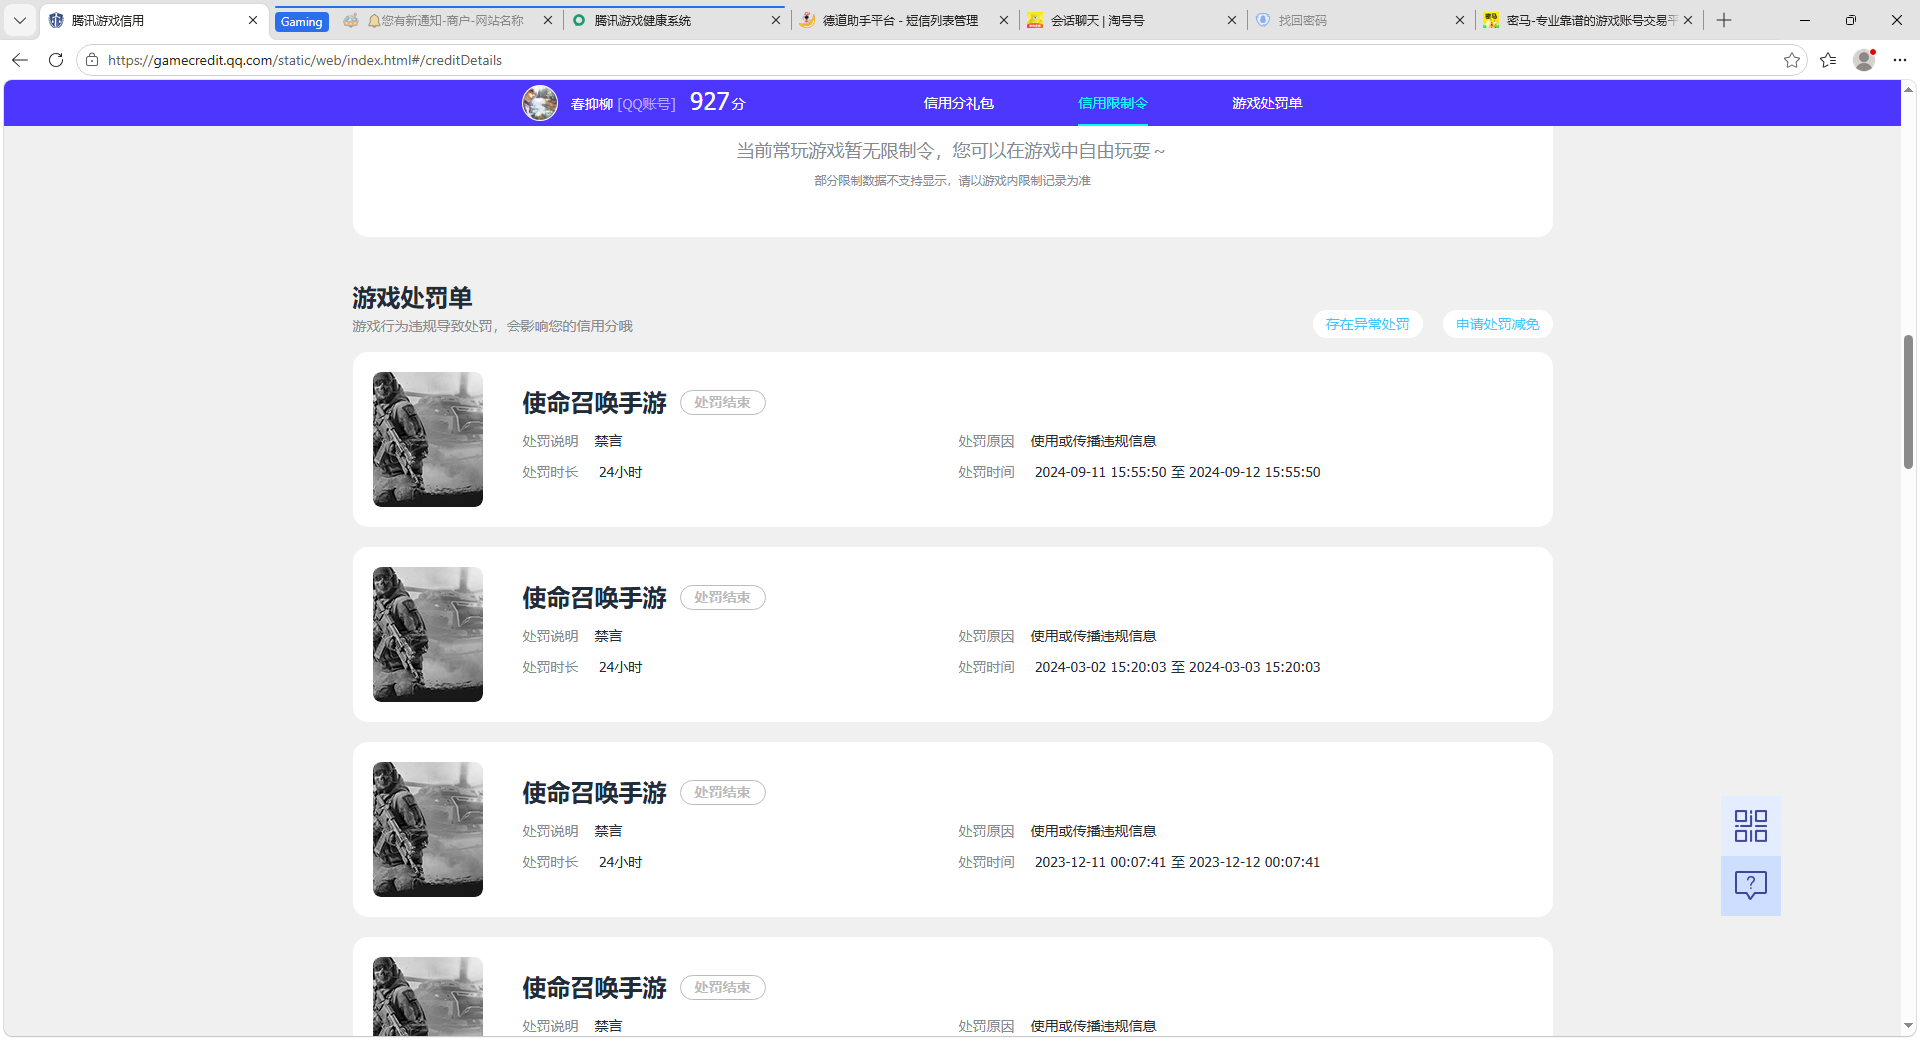1920x1040 pixels.
Task: Click the 存在异常处罚 button
Action: click(x=1367, y=324)
